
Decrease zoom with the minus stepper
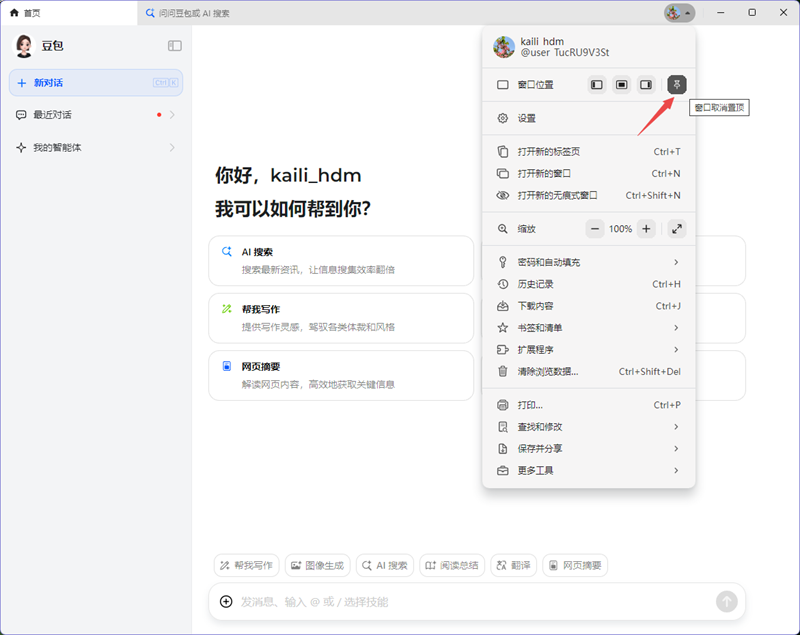(x=593, y=228)
